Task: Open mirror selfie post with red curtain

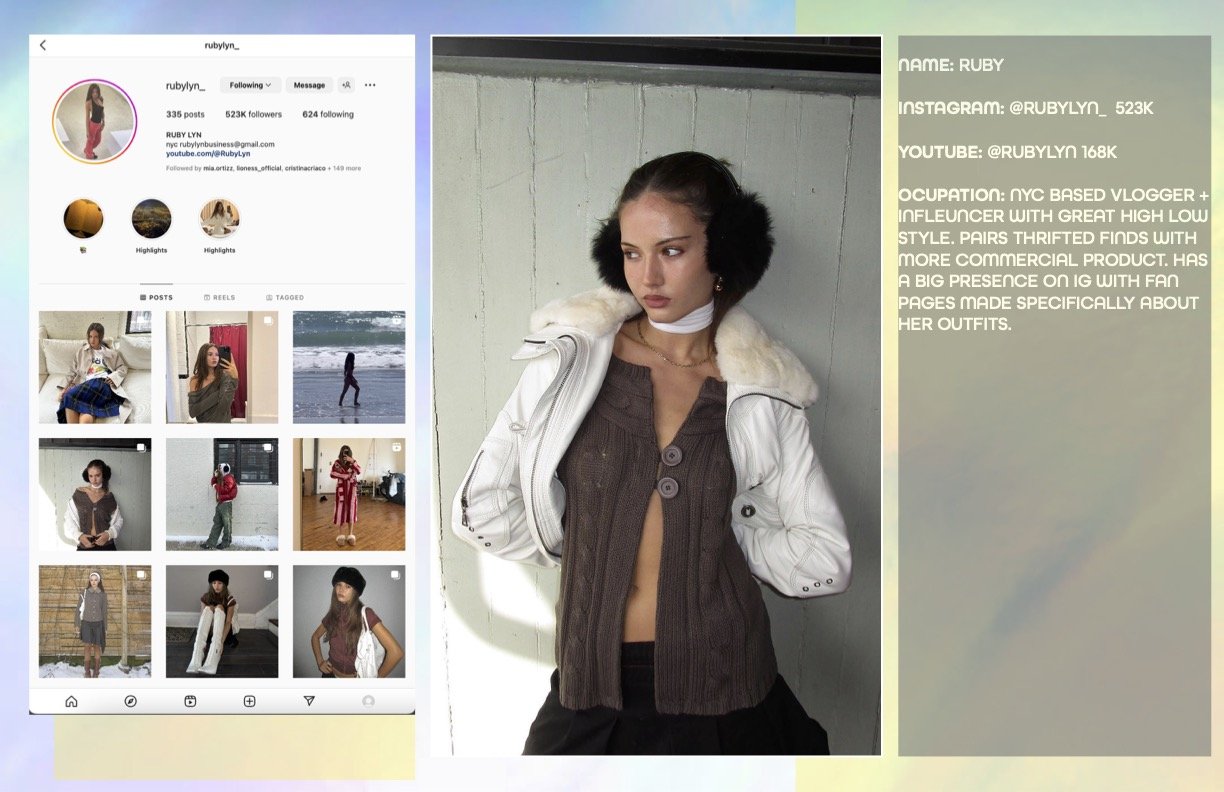Action: (x=222, y=367)
